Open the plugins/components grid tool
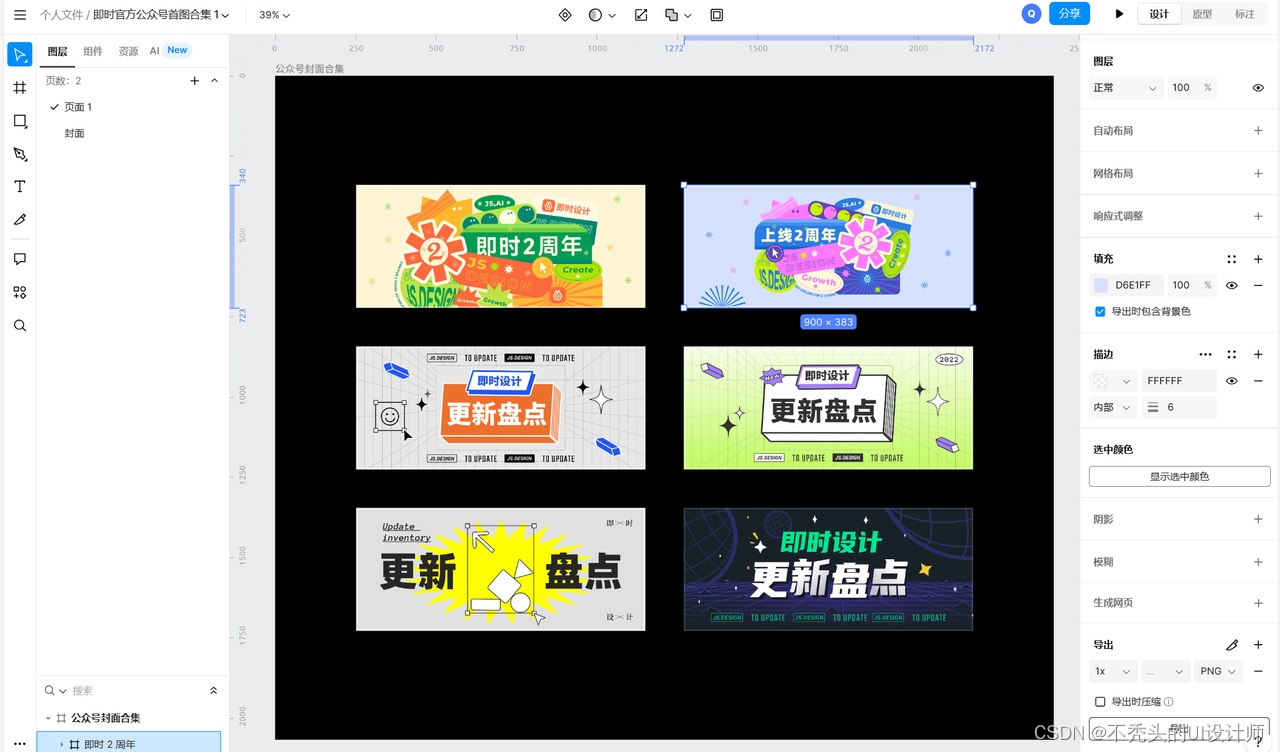This screenshot has height=752, width=1280. click(20, 292)
